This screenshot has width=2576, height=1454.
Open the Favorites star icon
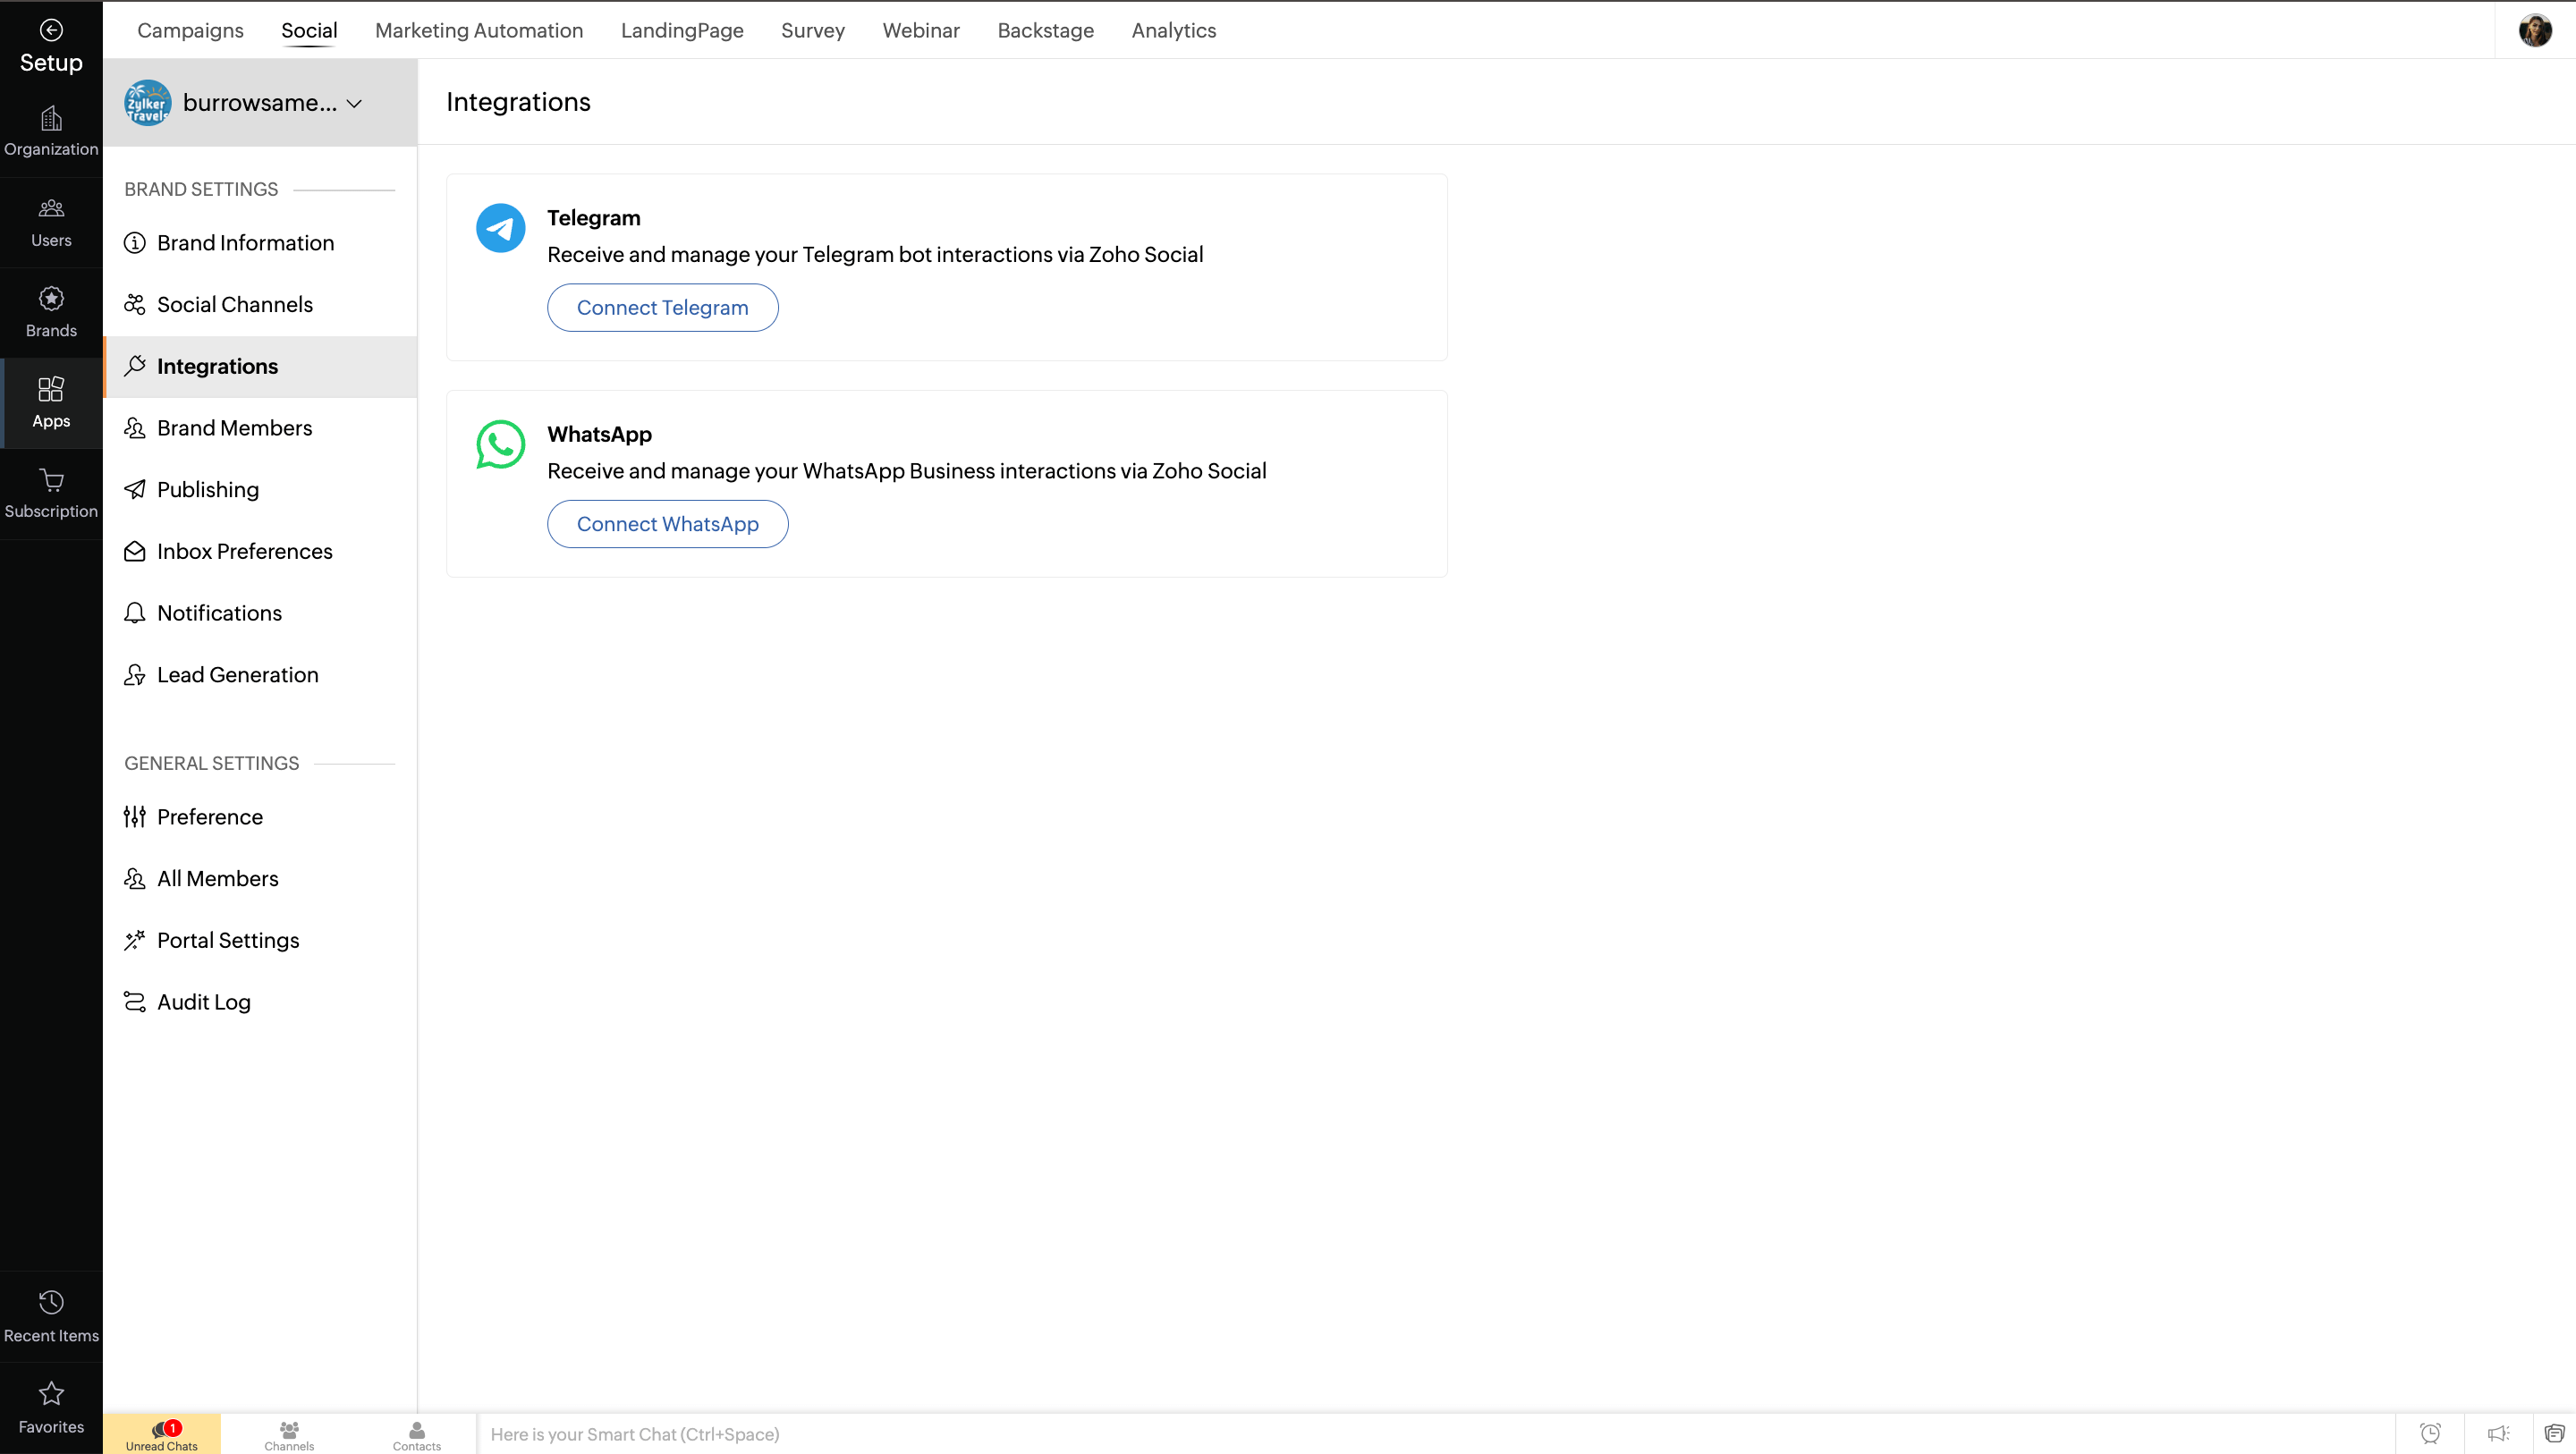pos(51,1393)
